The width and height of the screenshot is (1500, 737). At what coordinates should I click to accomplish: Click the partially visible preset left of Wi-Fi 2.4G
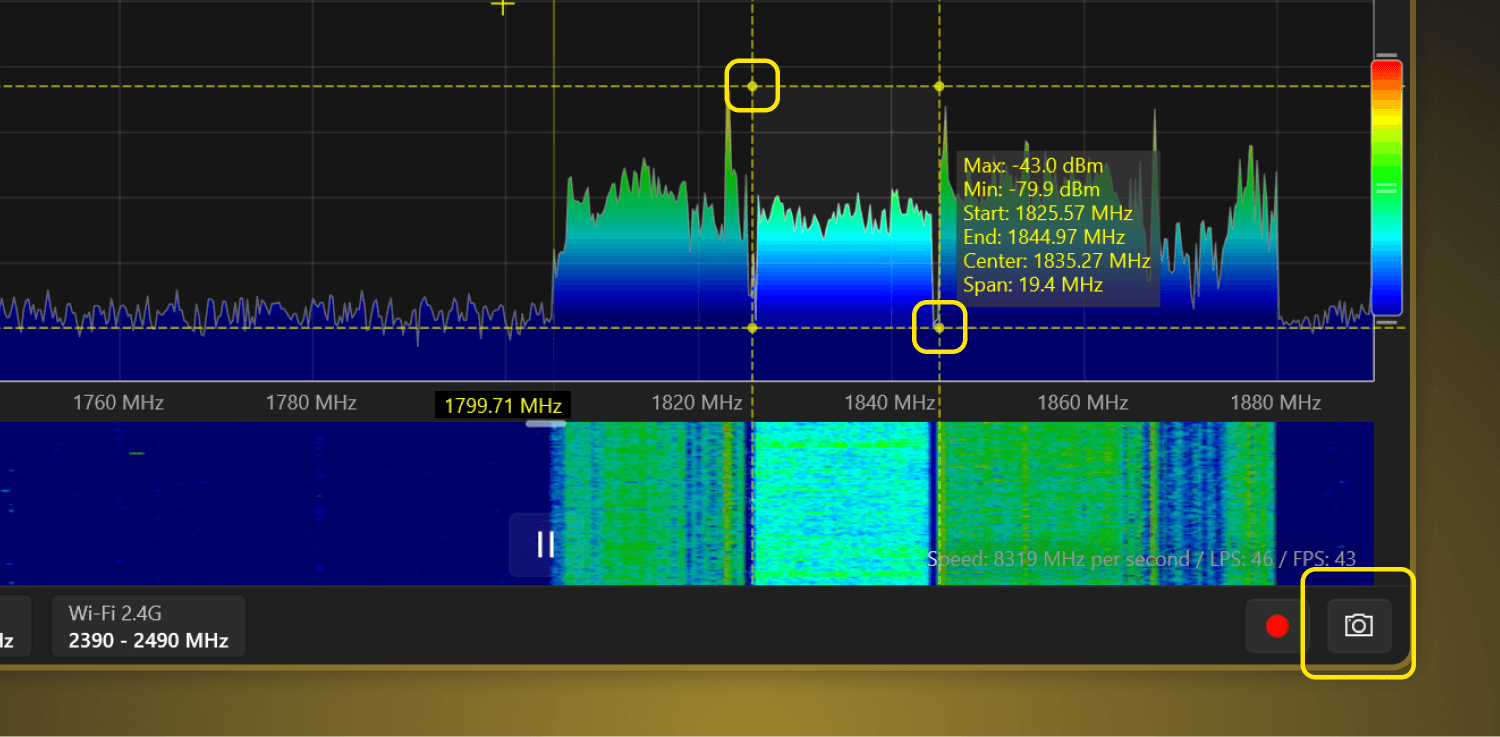14,627
